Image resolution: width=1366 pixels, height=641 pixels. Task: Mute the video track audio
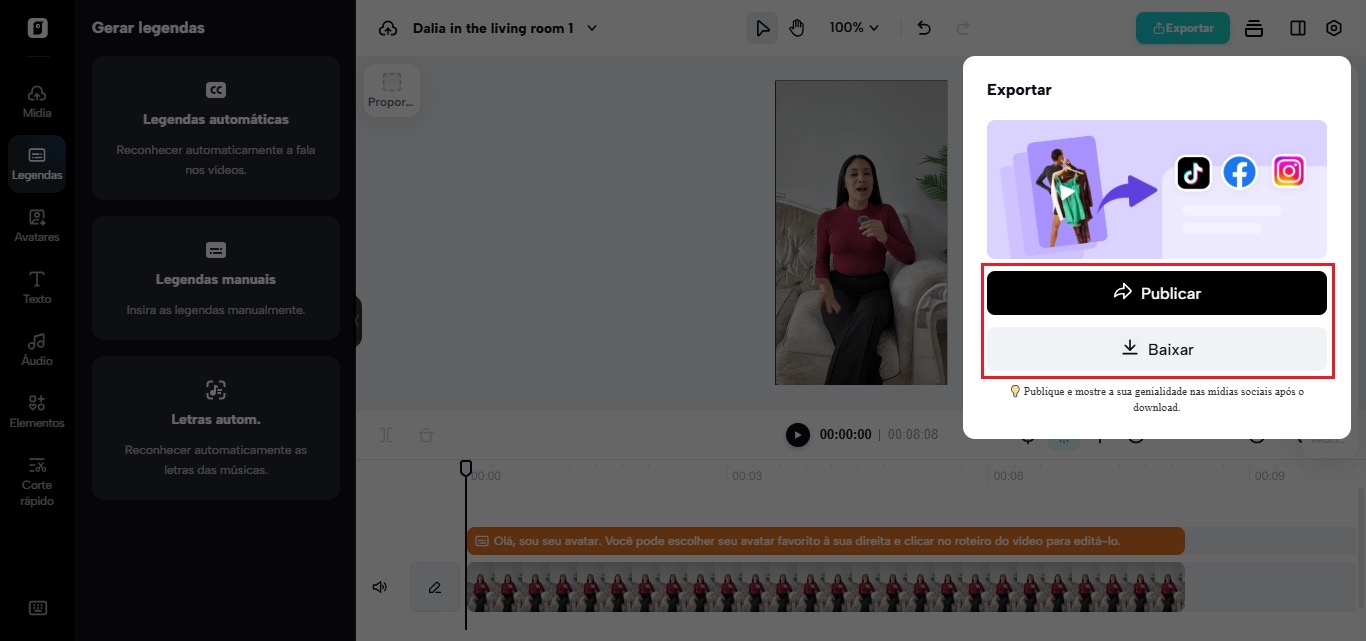380,587
